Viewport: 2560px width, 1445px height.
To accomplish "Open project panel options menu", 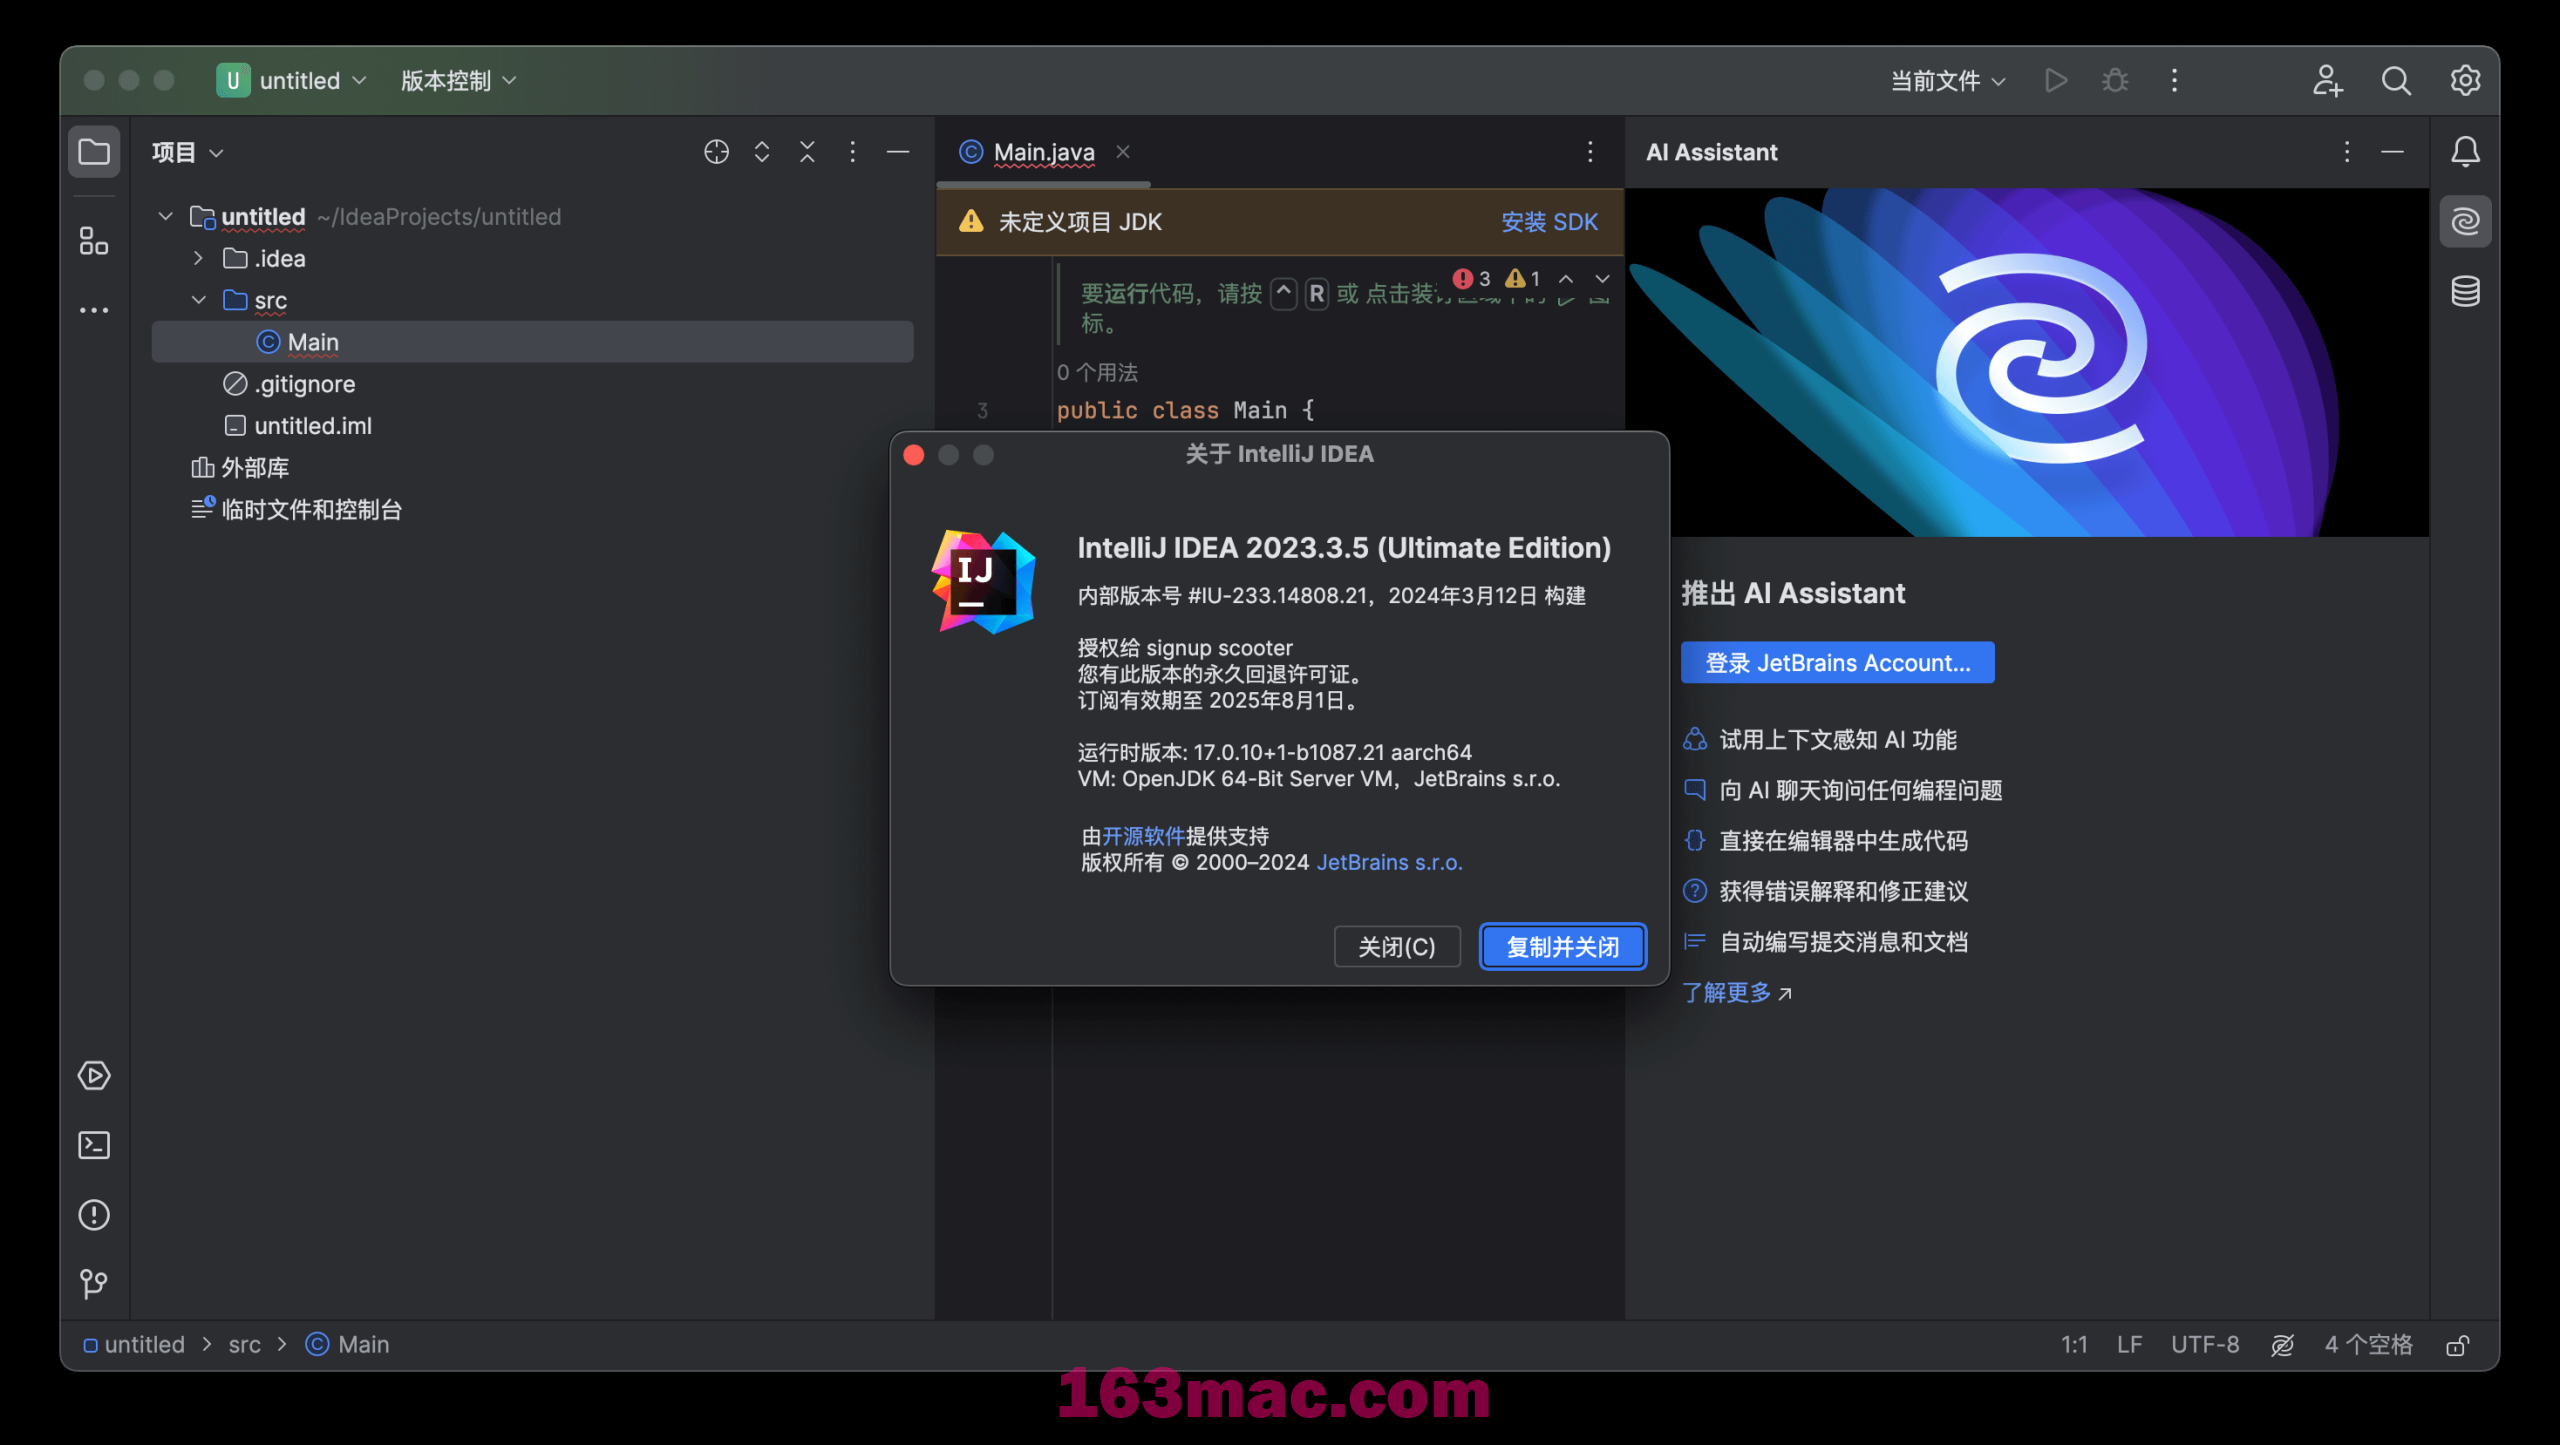I will pyautogui.click(x=852, y=152).
